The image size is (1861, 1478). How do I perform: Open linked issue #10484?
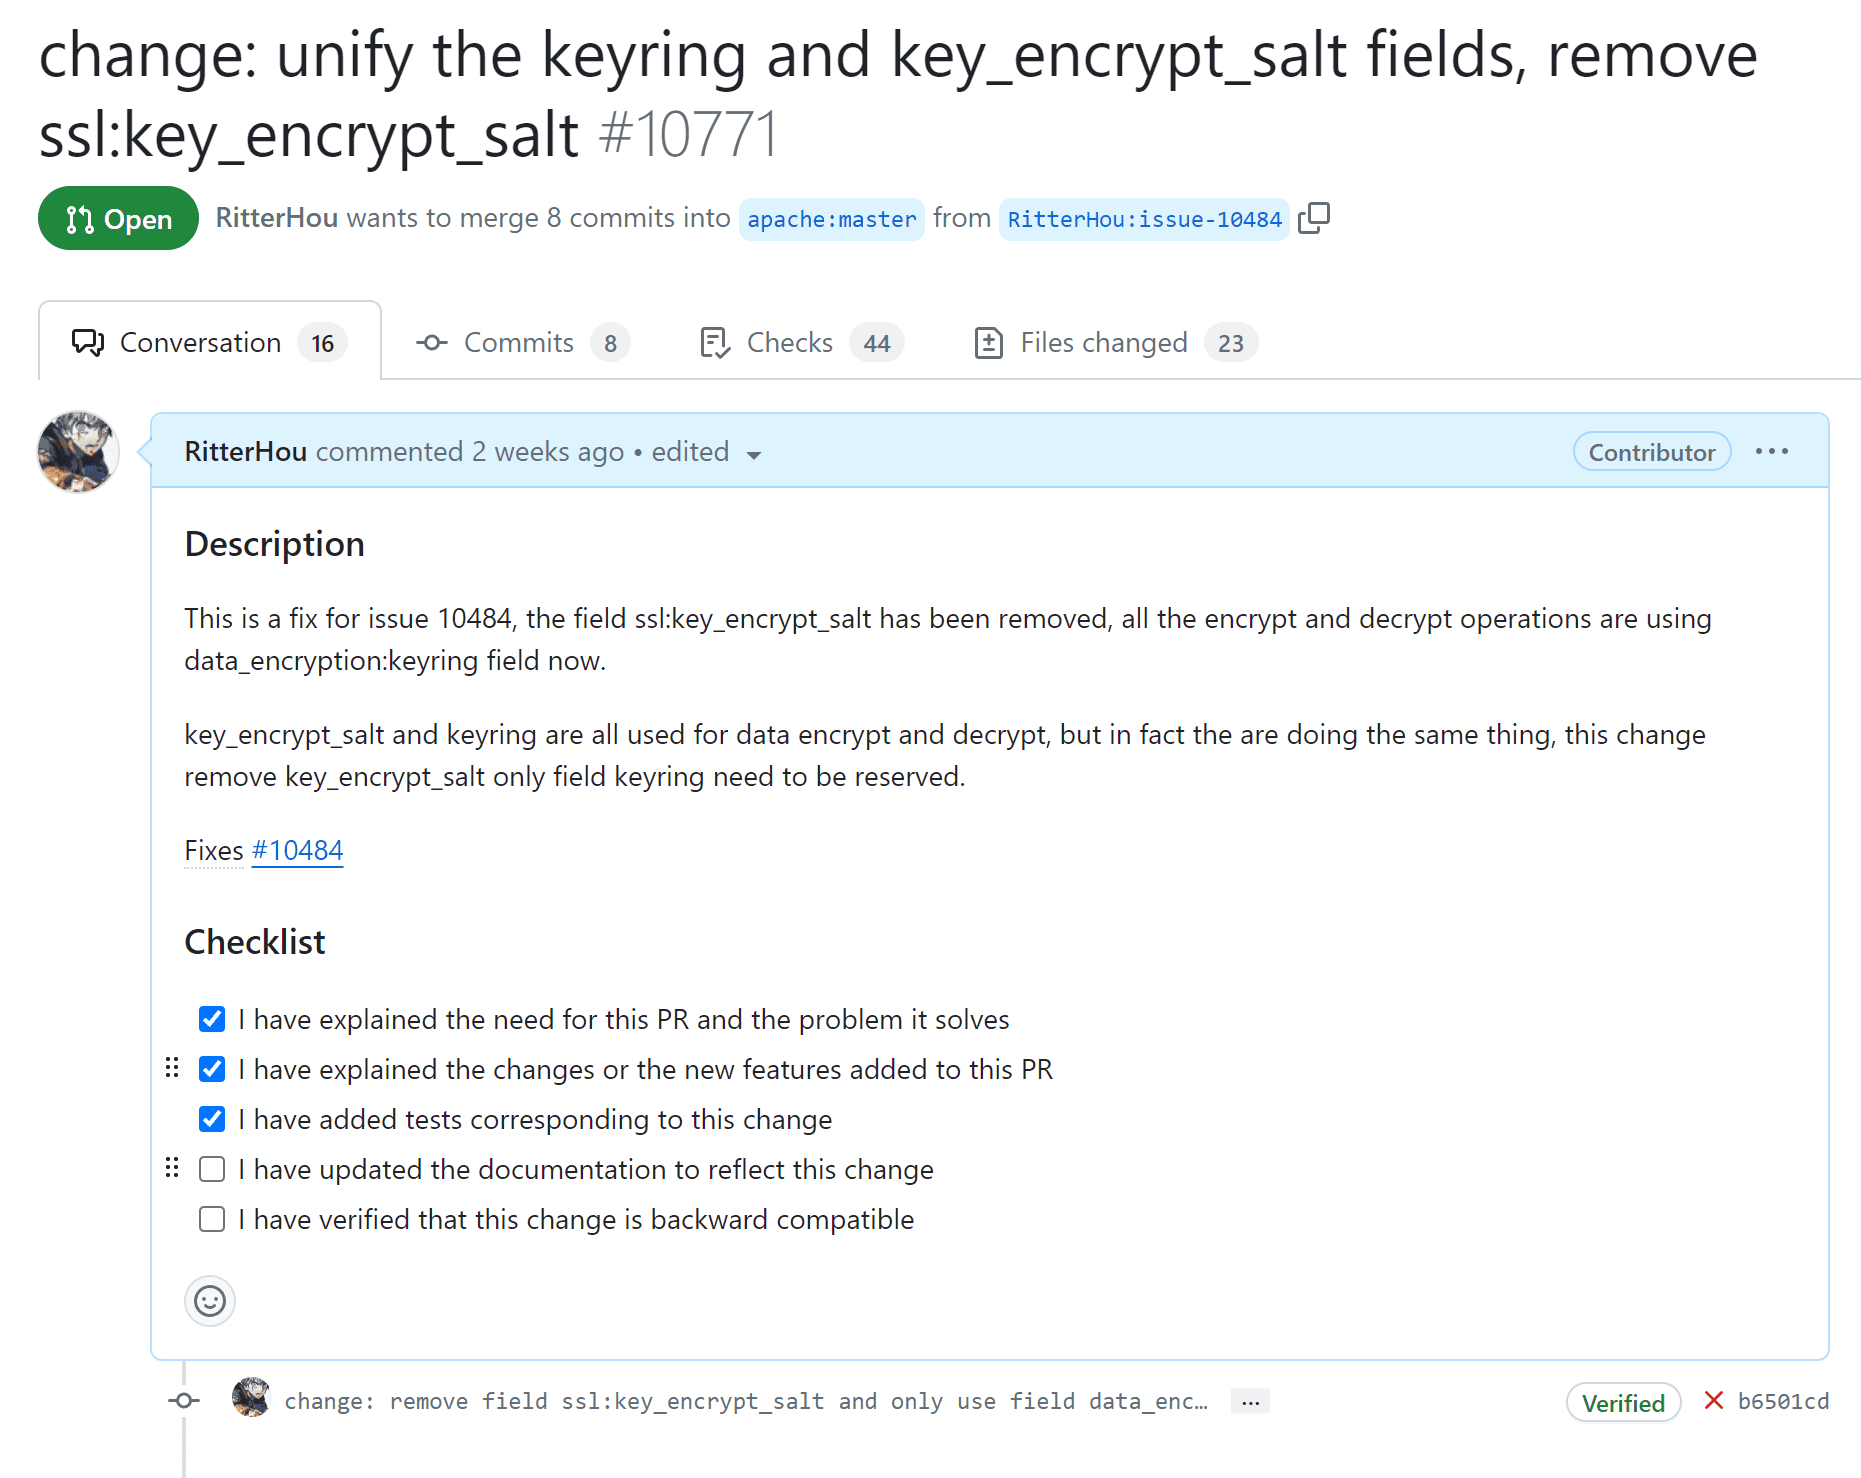click(297, 850)
